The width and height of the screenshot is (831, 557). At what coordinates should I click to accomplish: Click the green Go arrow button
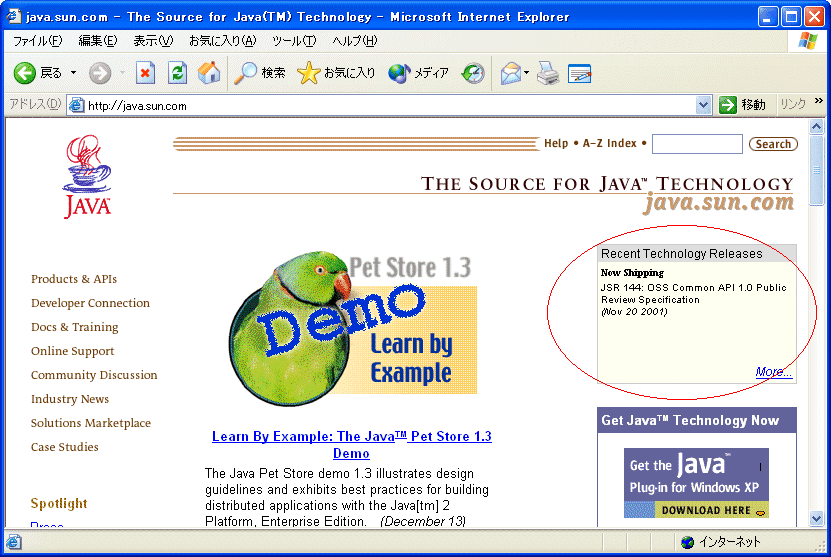click(728, 105)
